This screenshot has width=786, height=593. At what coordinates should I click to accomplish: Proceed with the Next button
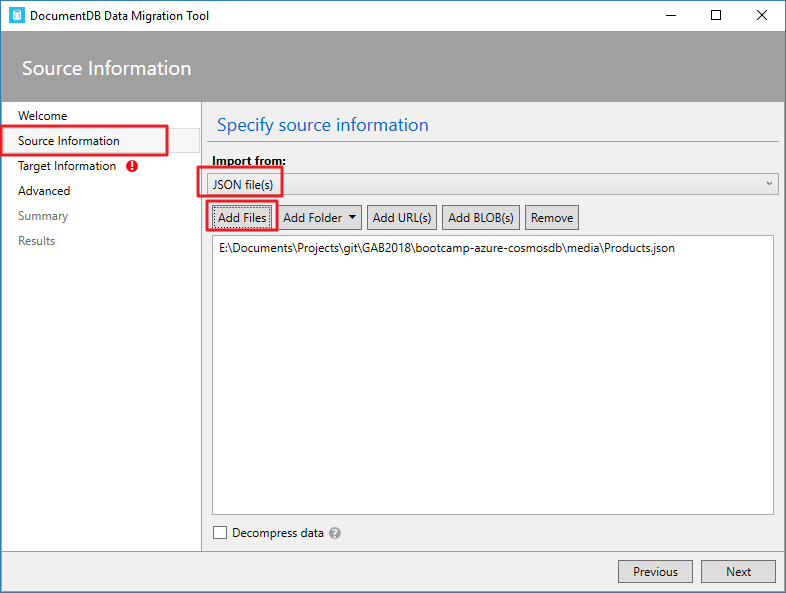[x=738, y=571]
